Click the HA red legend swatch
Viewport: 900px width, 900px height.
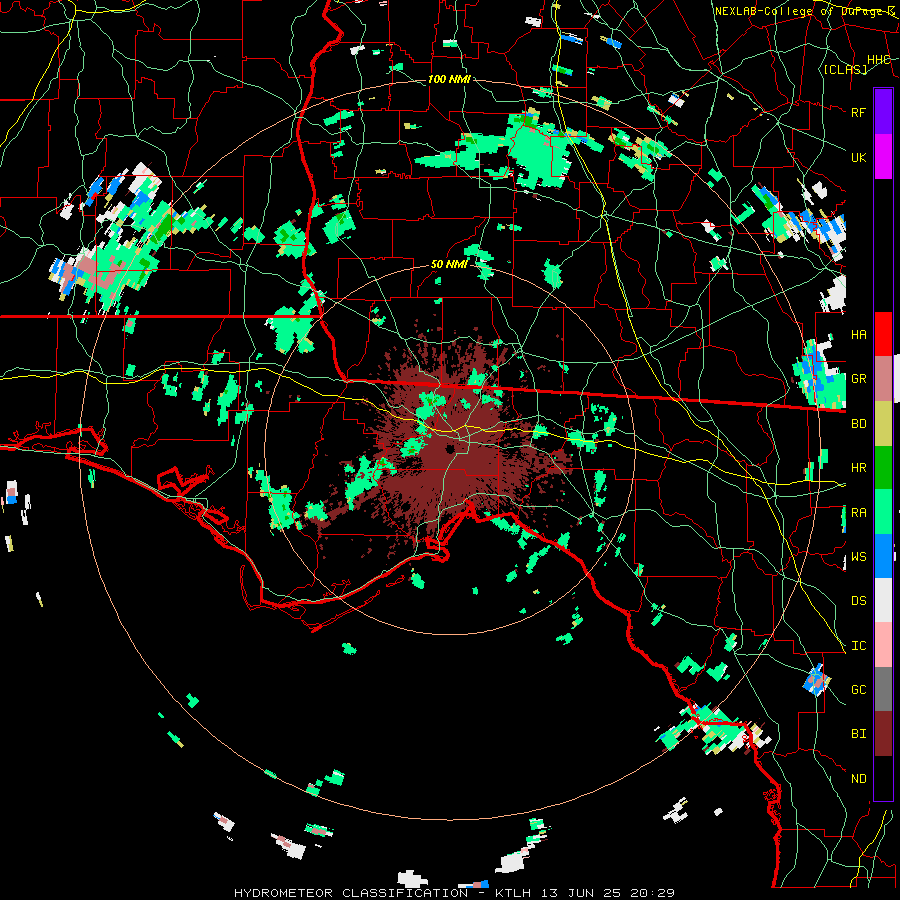[883, 334]
